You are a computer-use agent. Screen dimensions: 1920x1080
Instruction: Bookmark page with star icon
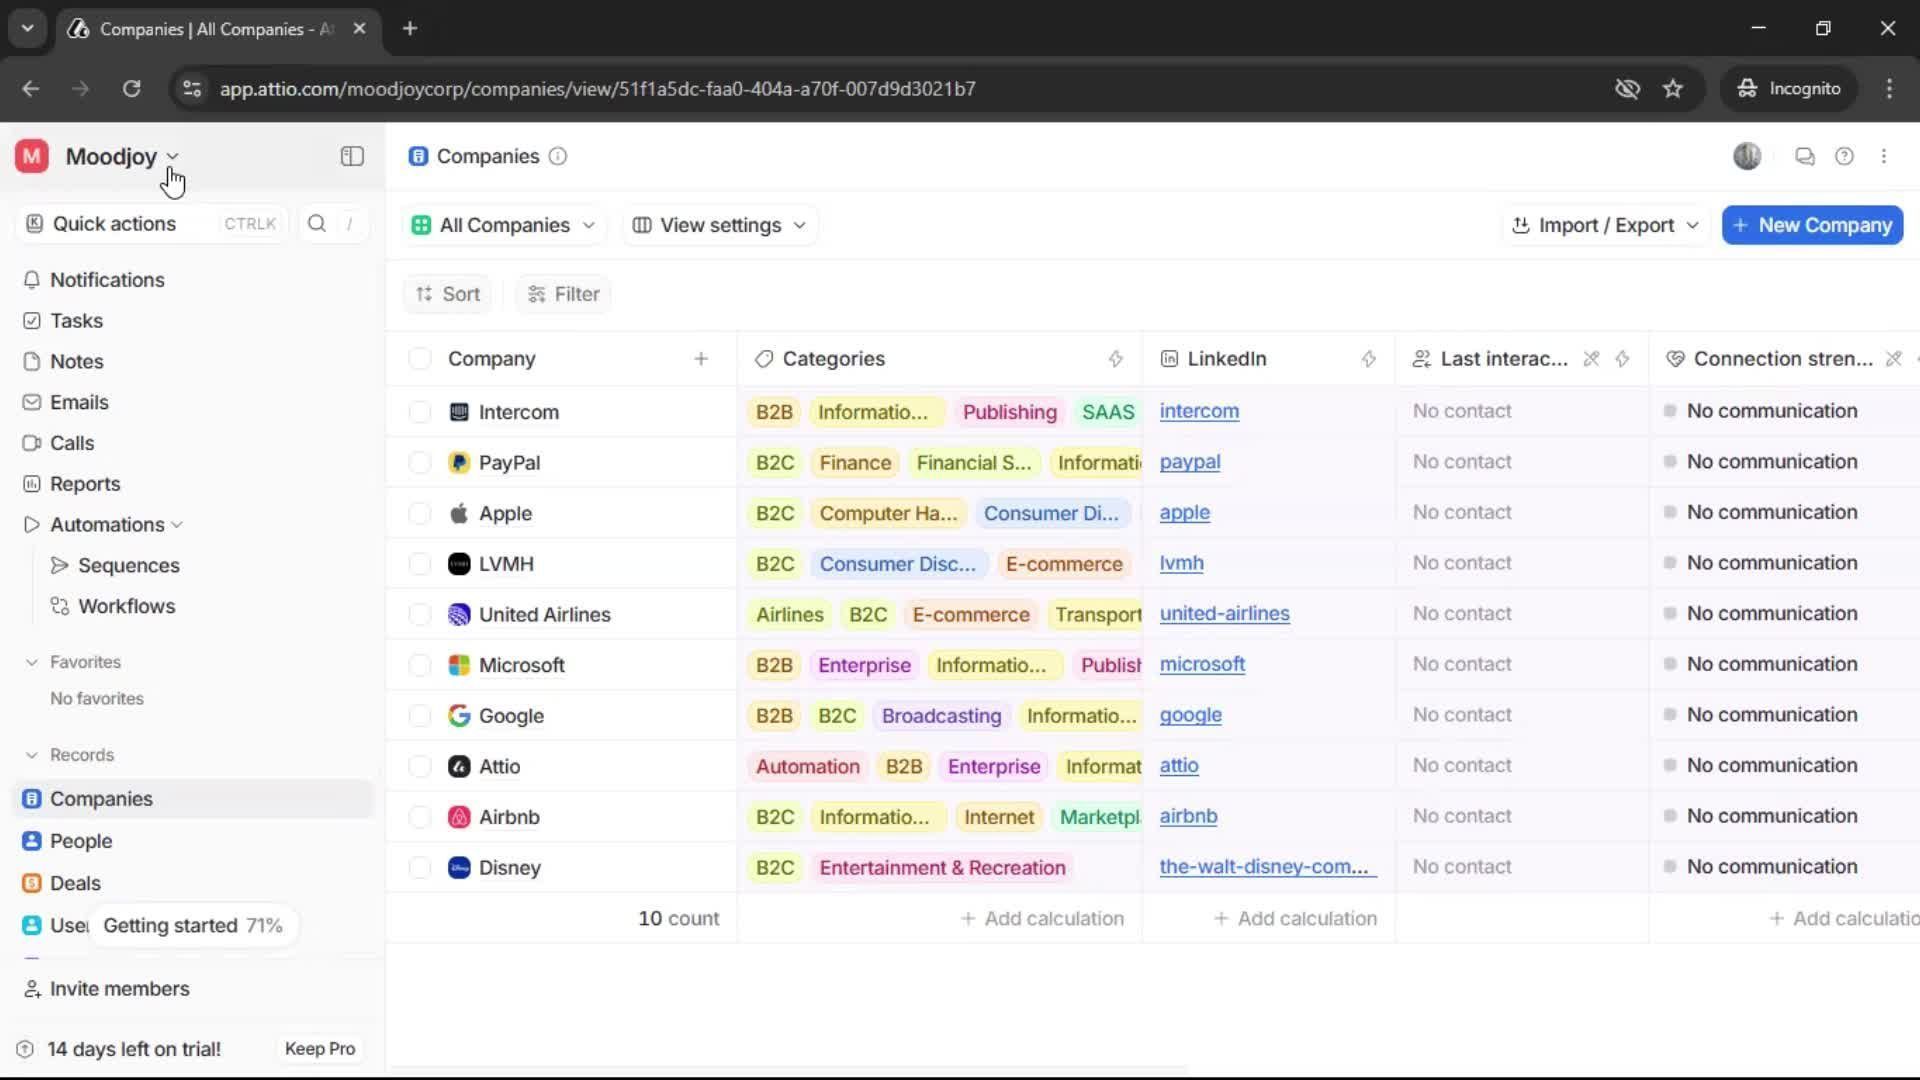pos(1673,88)
